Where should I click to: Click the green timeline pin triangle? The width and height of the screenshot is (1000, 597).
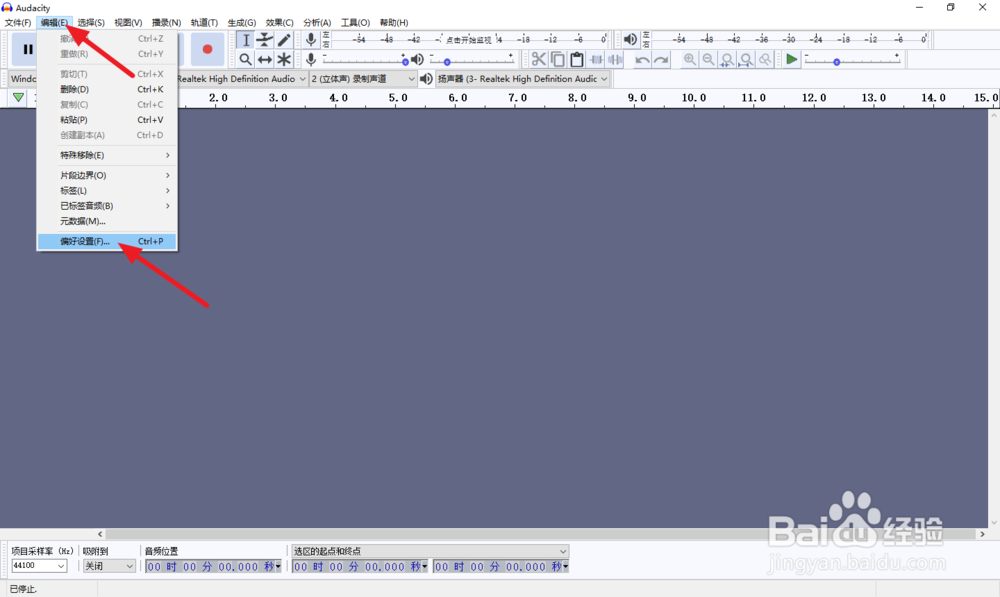click(18, 98)
